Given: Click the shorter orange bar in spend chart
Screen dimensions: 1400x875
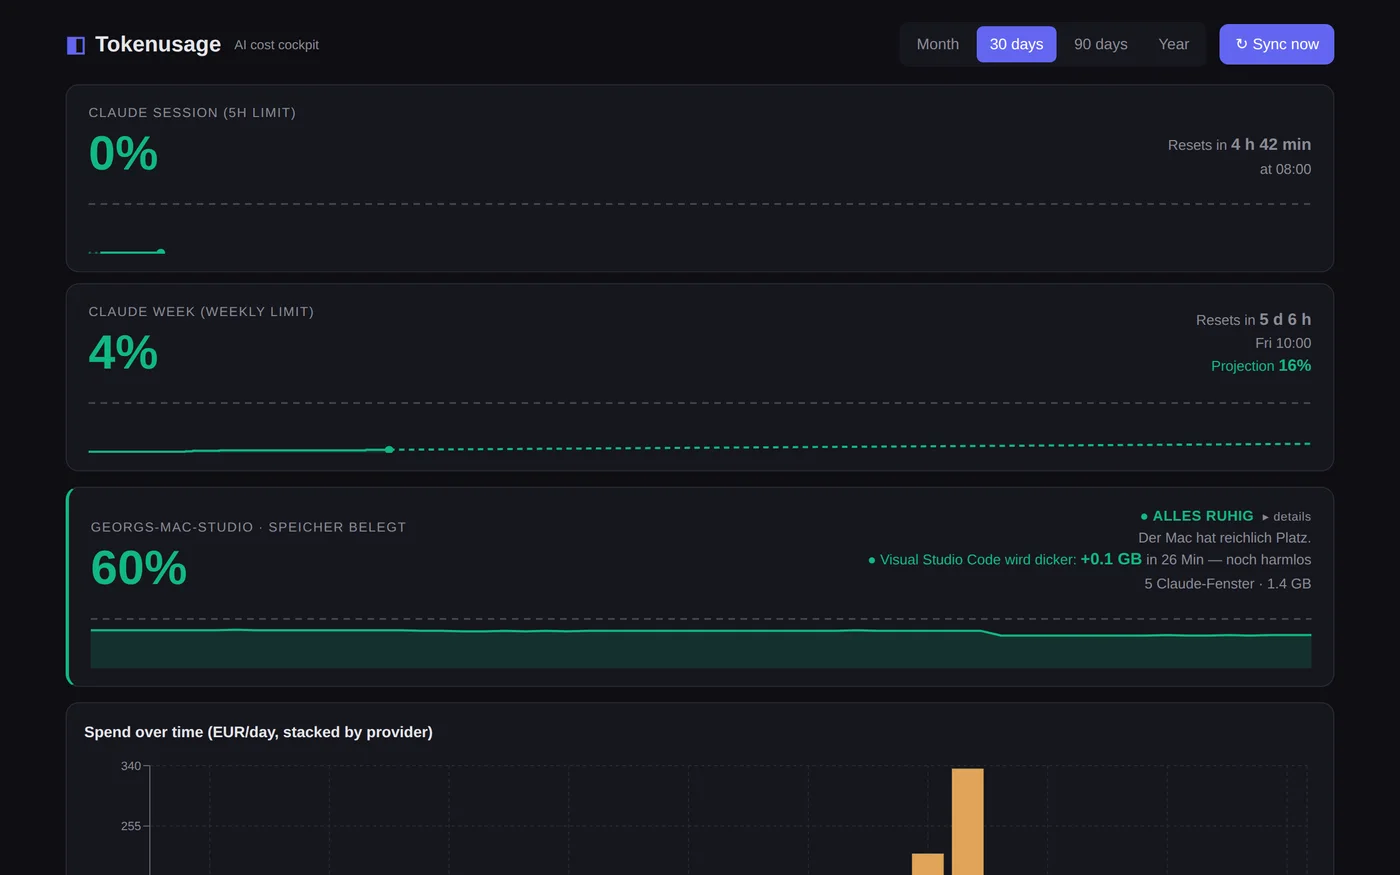Looking at the screenshot, I should coord(928,864).
